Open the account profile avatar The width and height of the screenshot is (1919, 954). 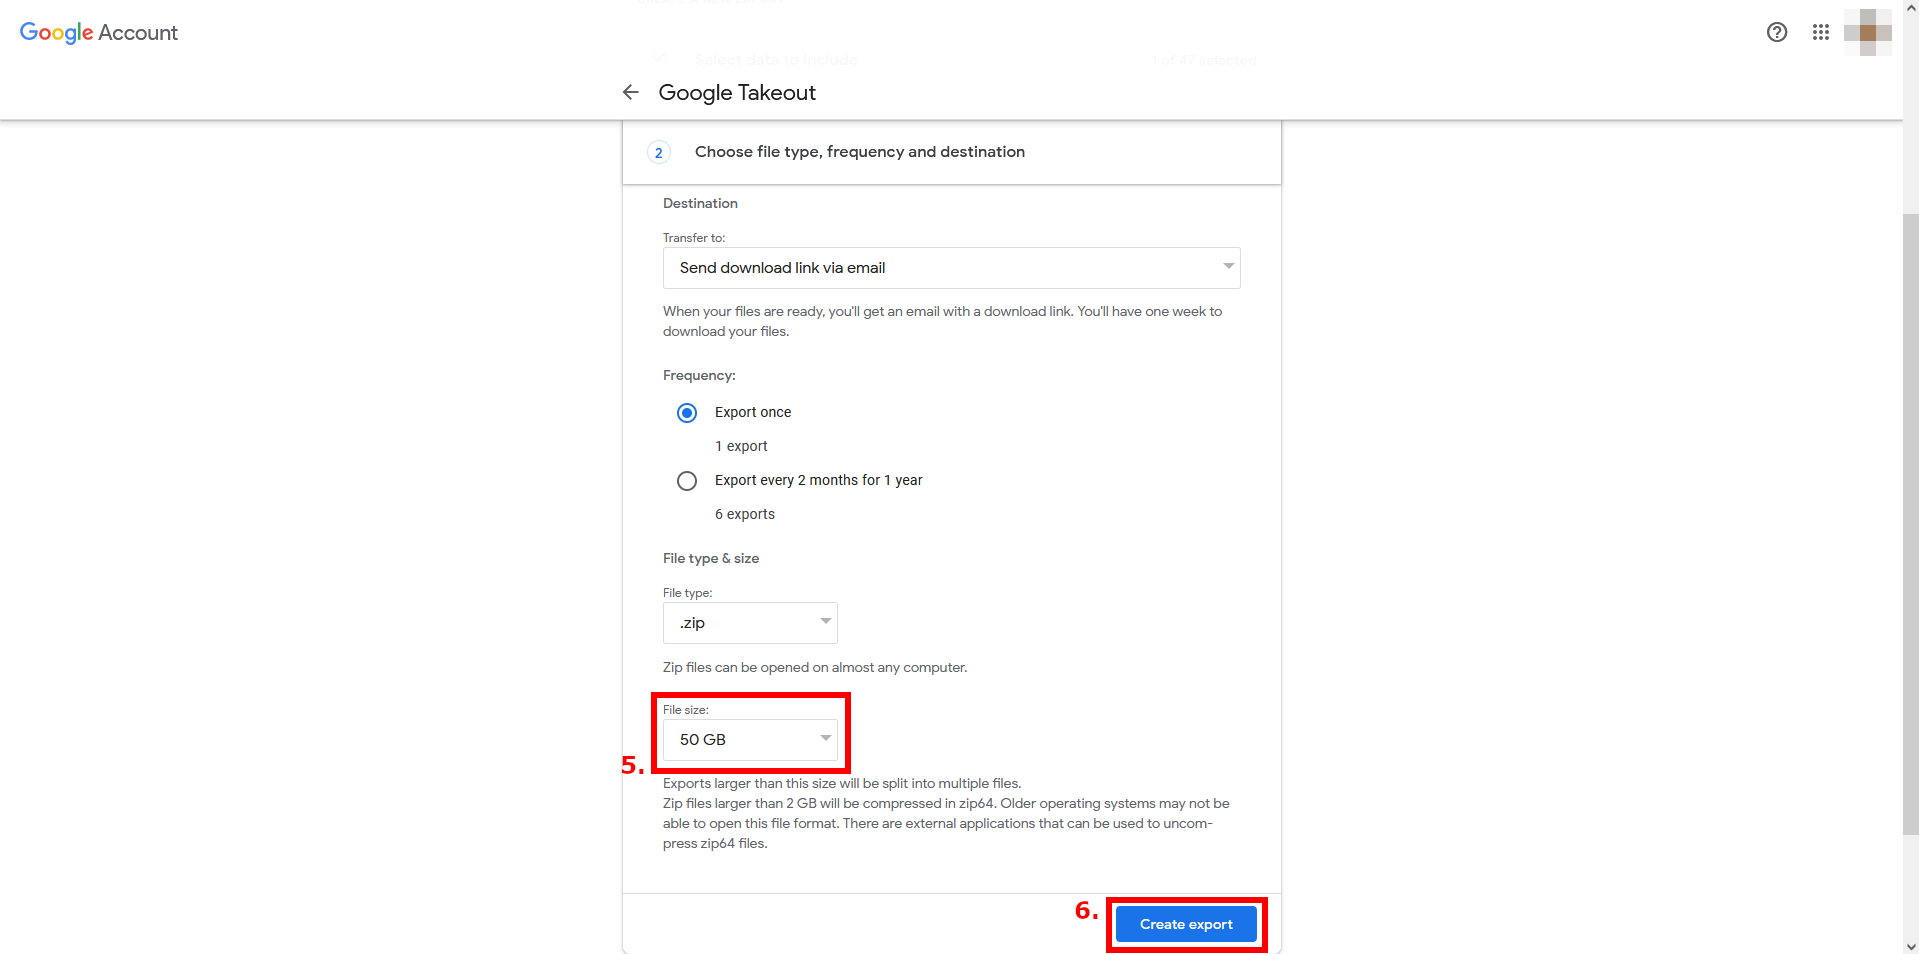[1867, 32]
